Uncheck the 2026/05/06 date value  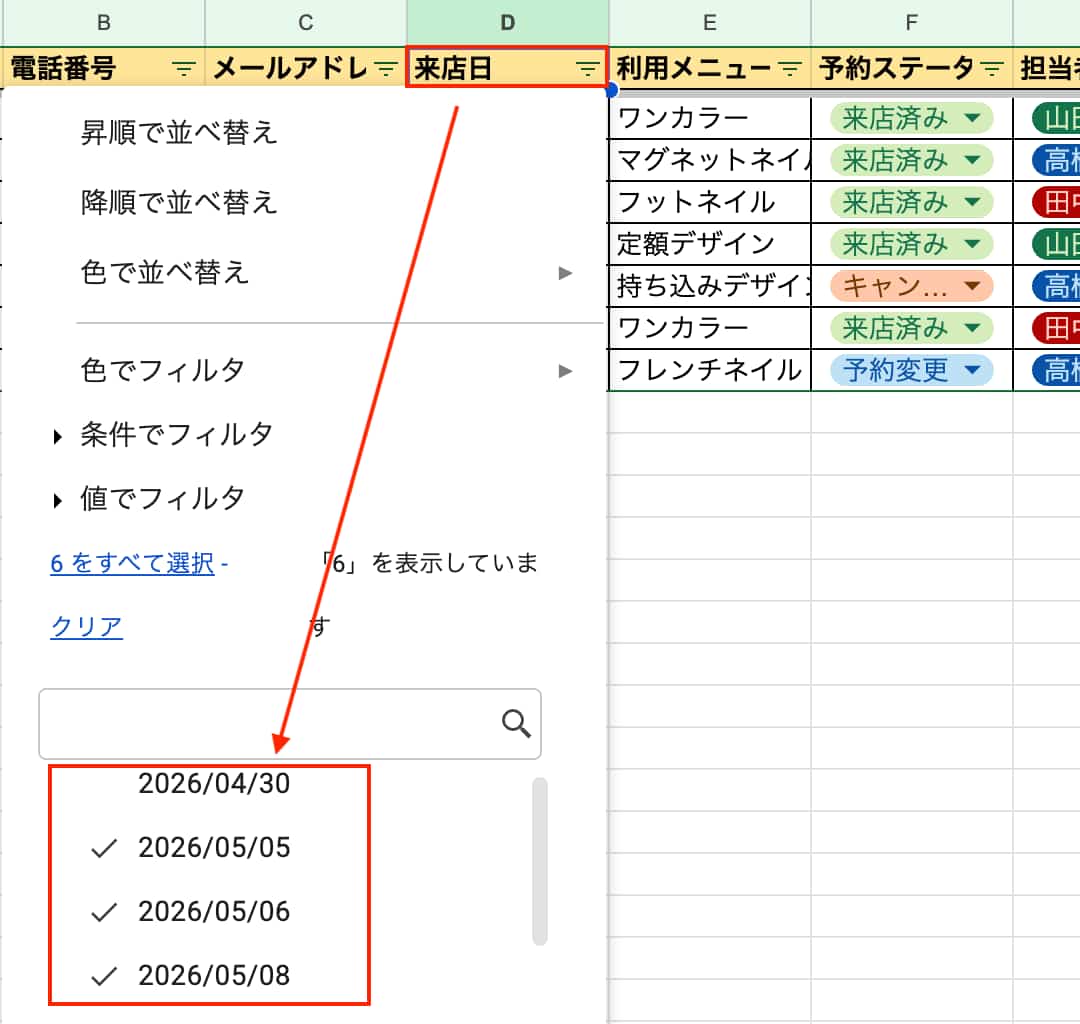point(191,912)
